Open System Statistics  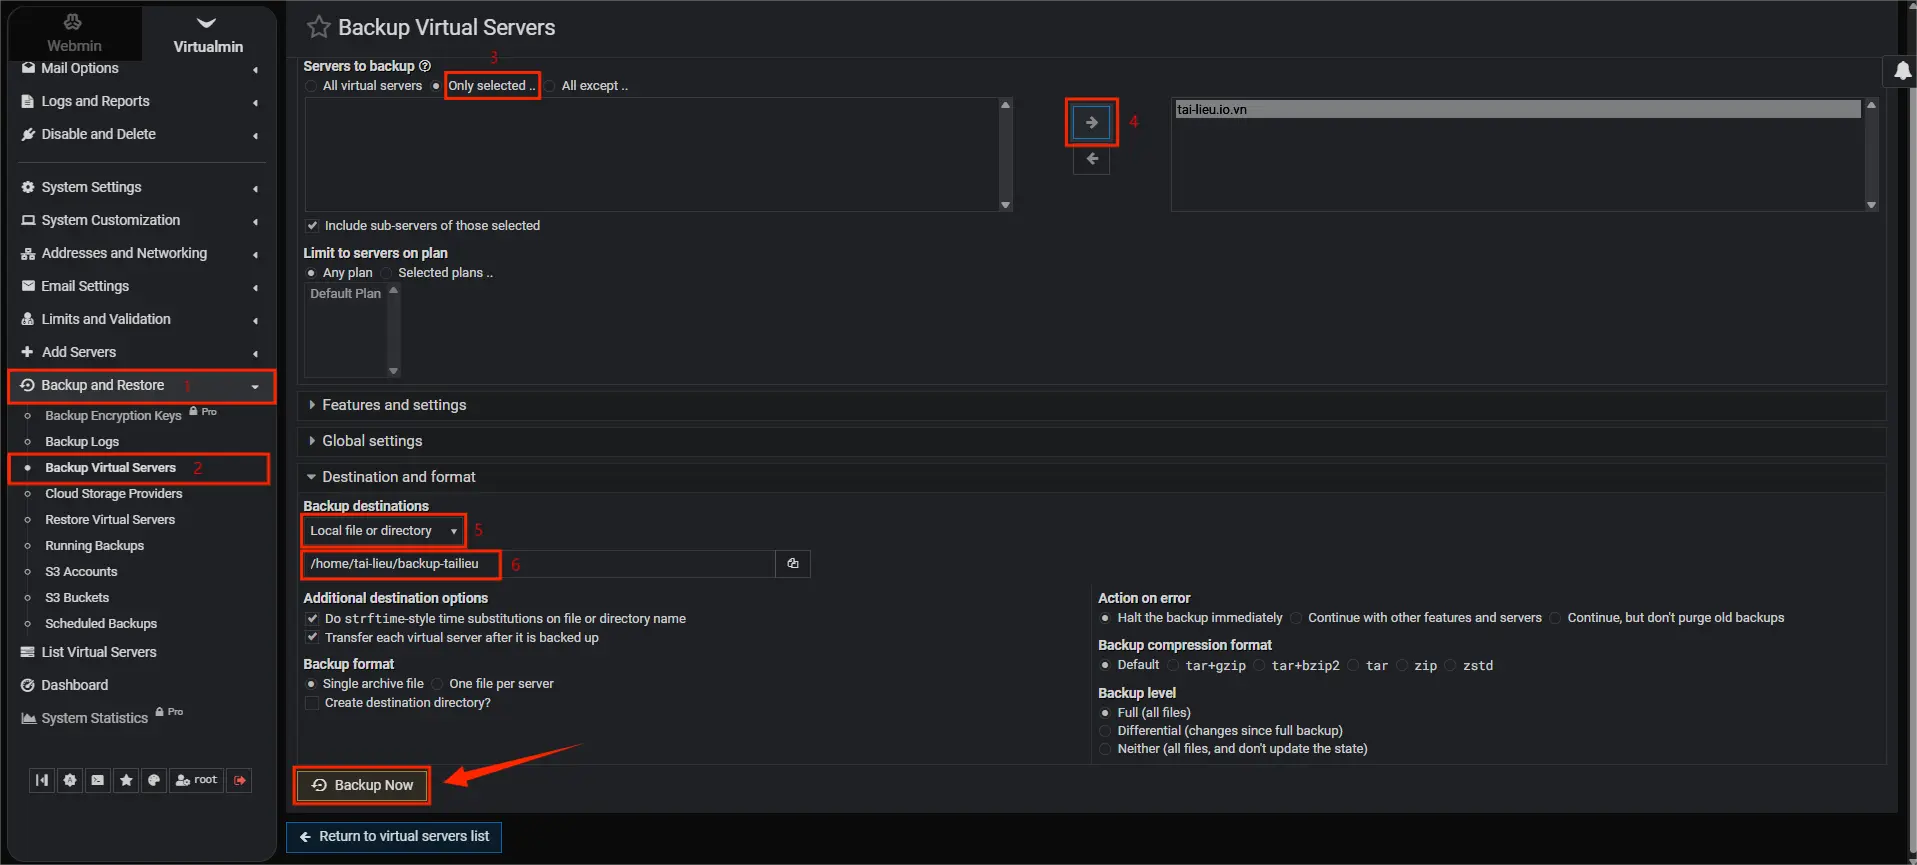pyautogui.click(x=94, y=718)
